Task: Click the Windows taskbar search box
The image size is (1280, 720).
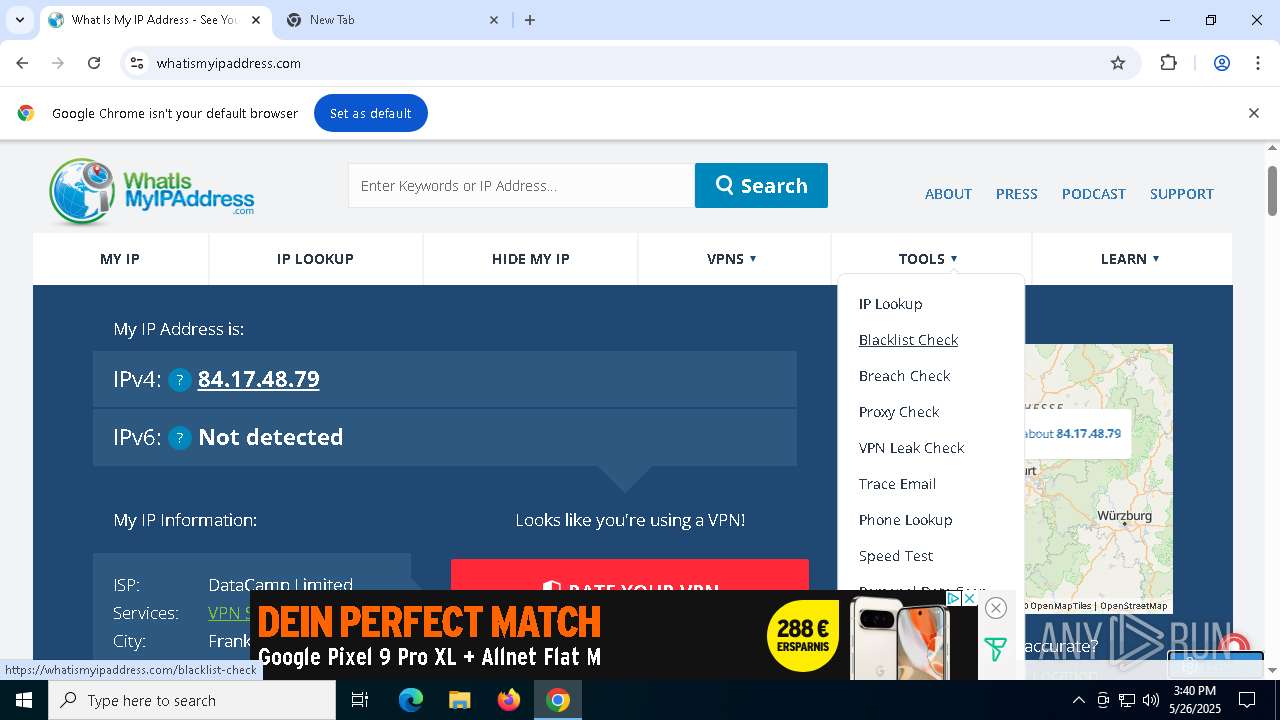Action: tap(192, 700)
